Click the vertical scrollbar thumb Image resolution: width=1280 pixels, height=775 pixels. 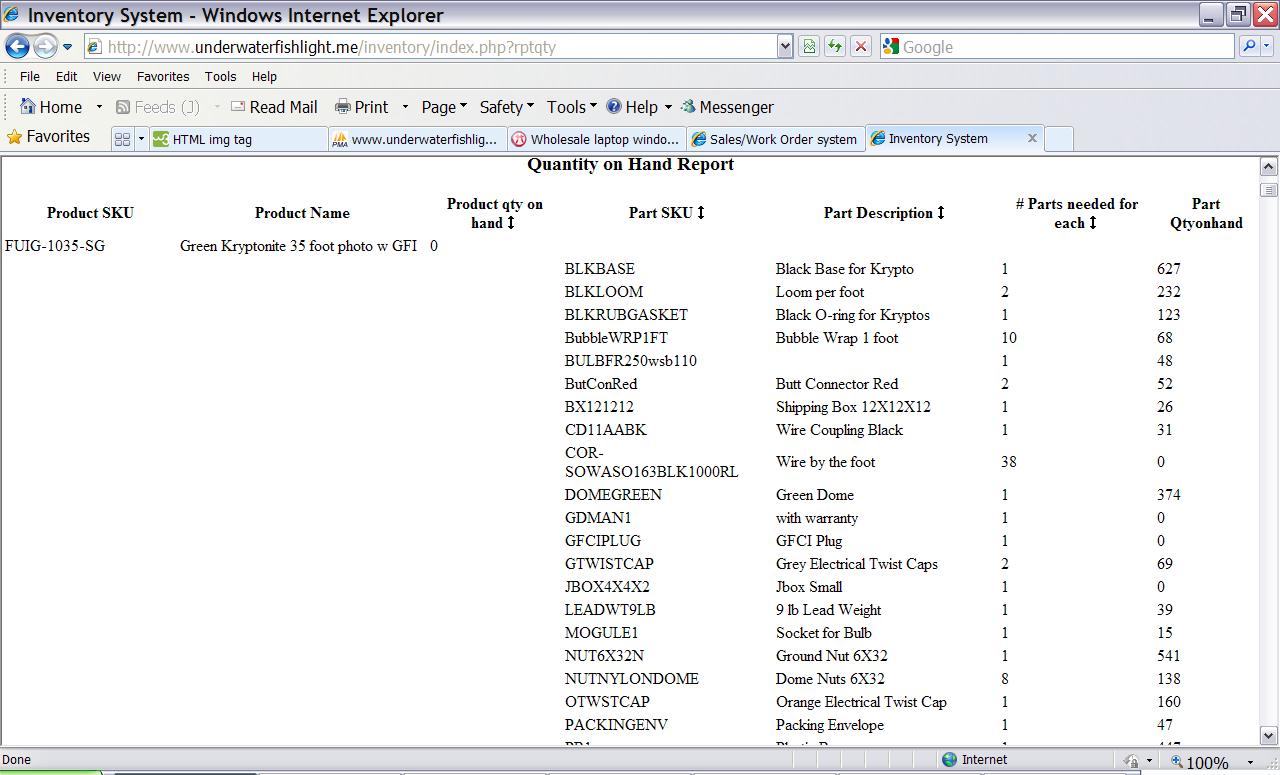click(1269, 189)
